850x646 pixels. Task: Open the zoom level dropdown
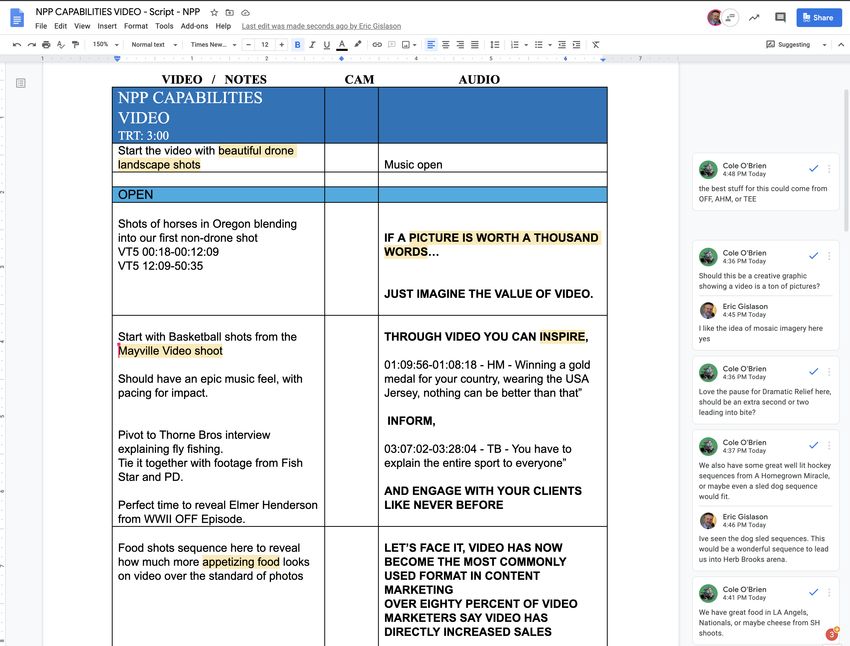point(105,44)
